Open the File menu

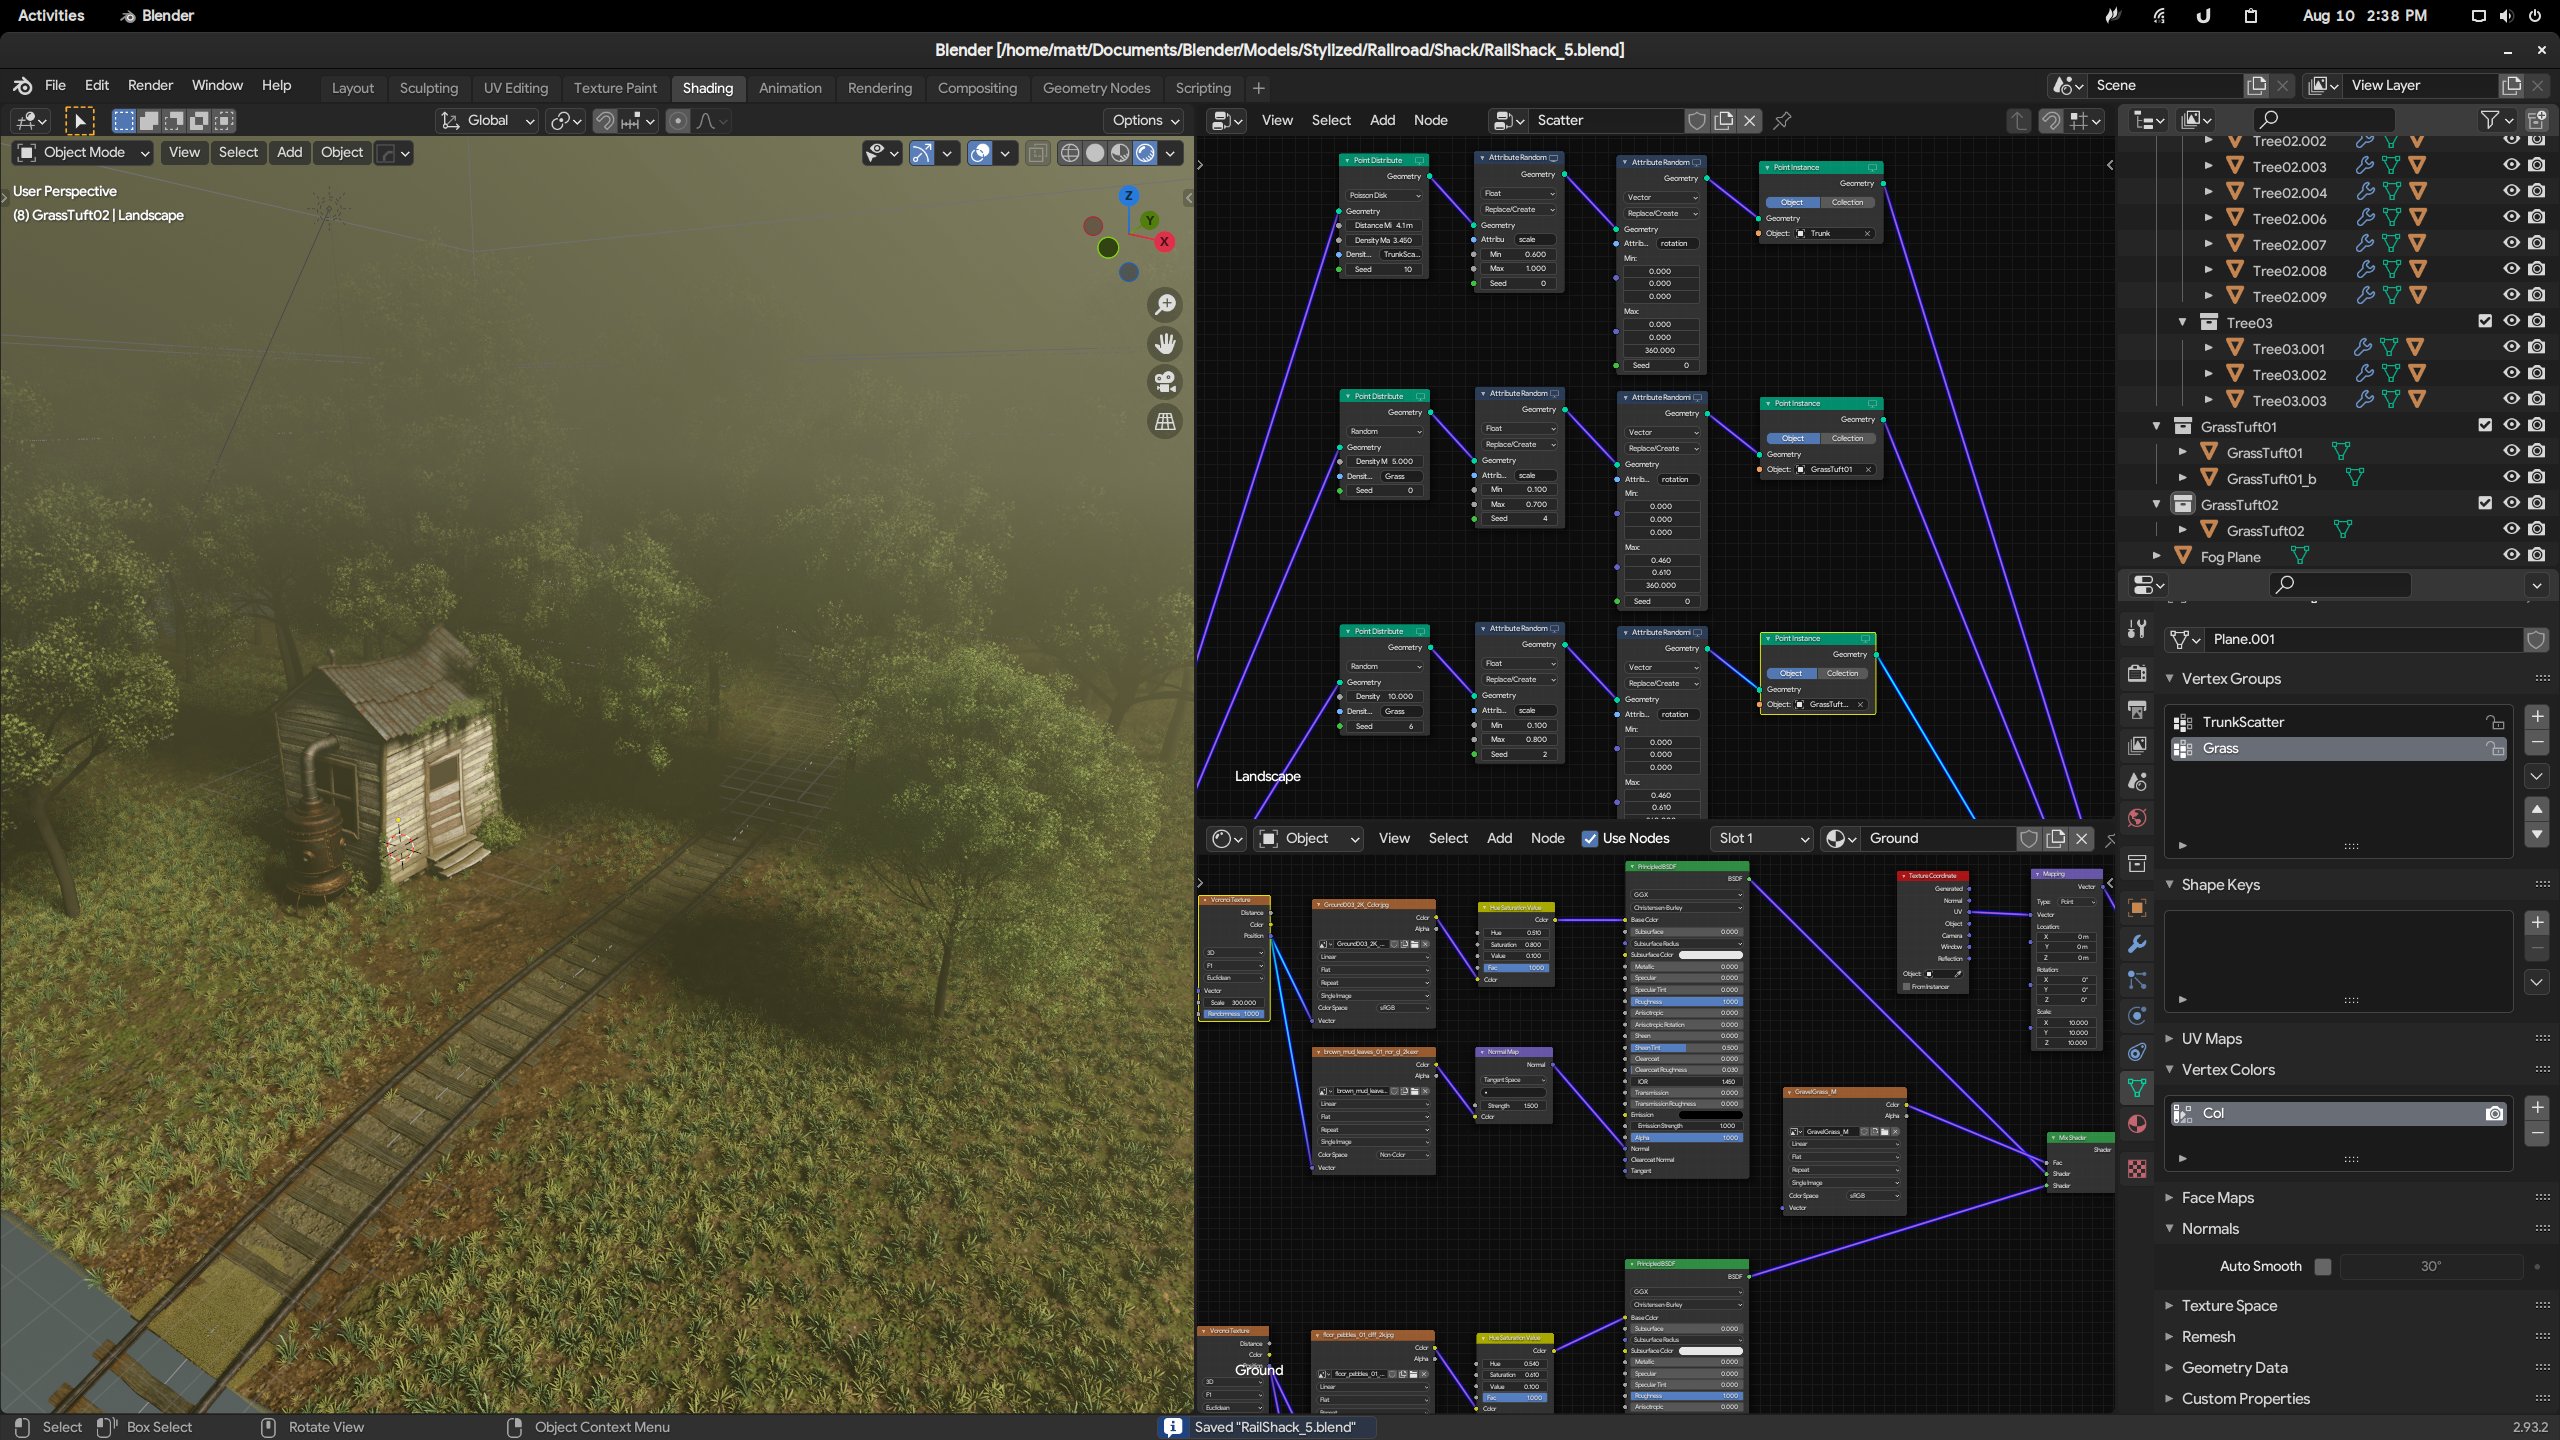pyautogui.click(x=55, y=85)
